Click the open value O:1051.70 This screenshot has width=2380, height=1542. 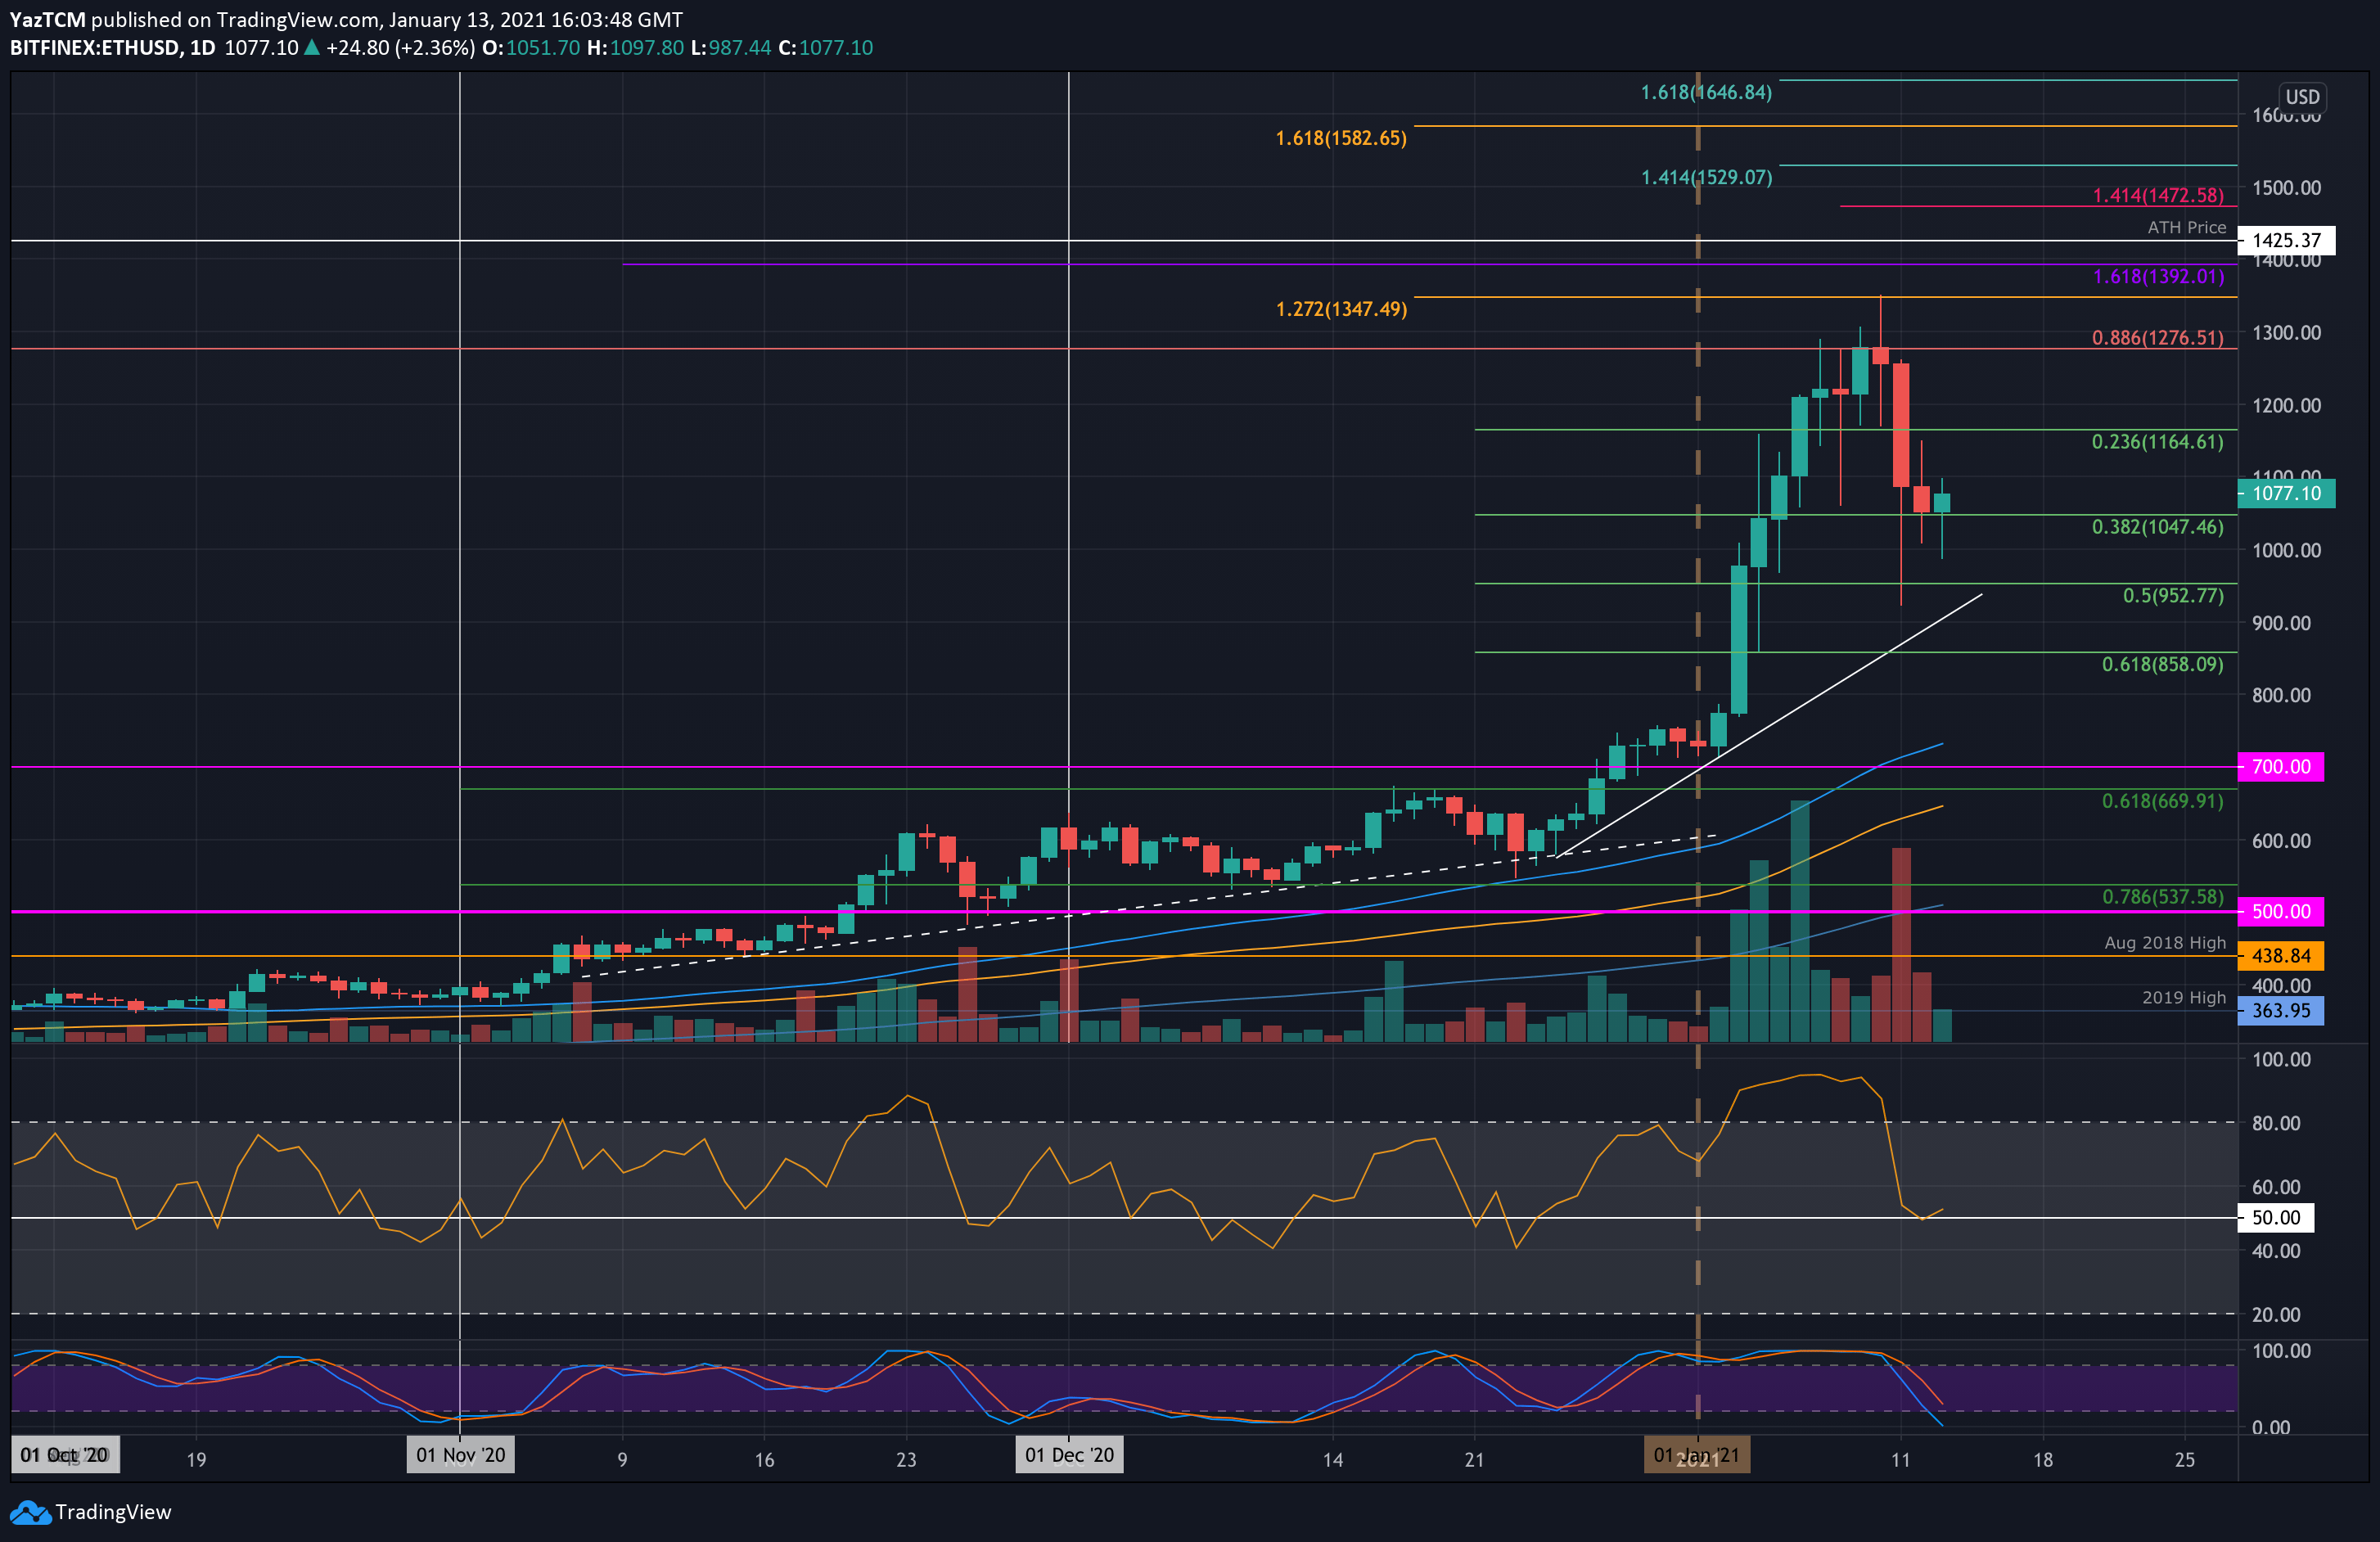[531, 48]
